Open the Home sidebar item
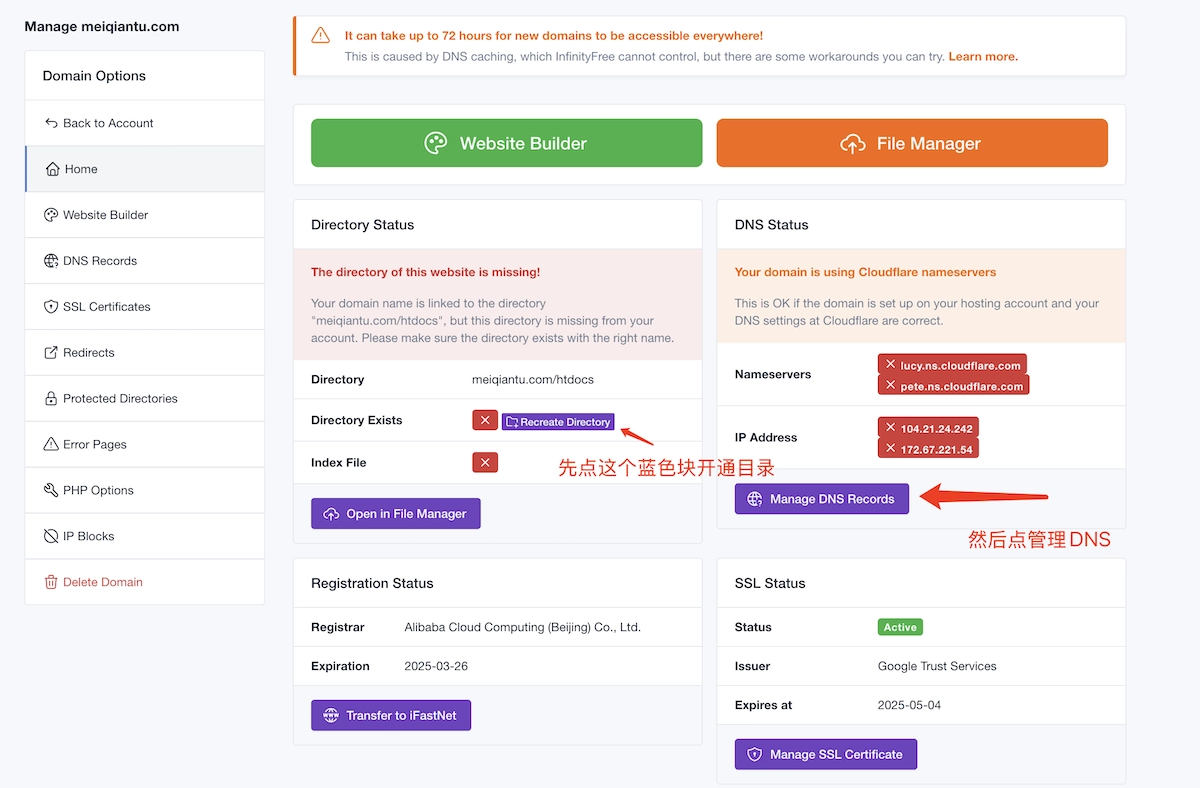The image size is (1200, 788). pos(81,169)
